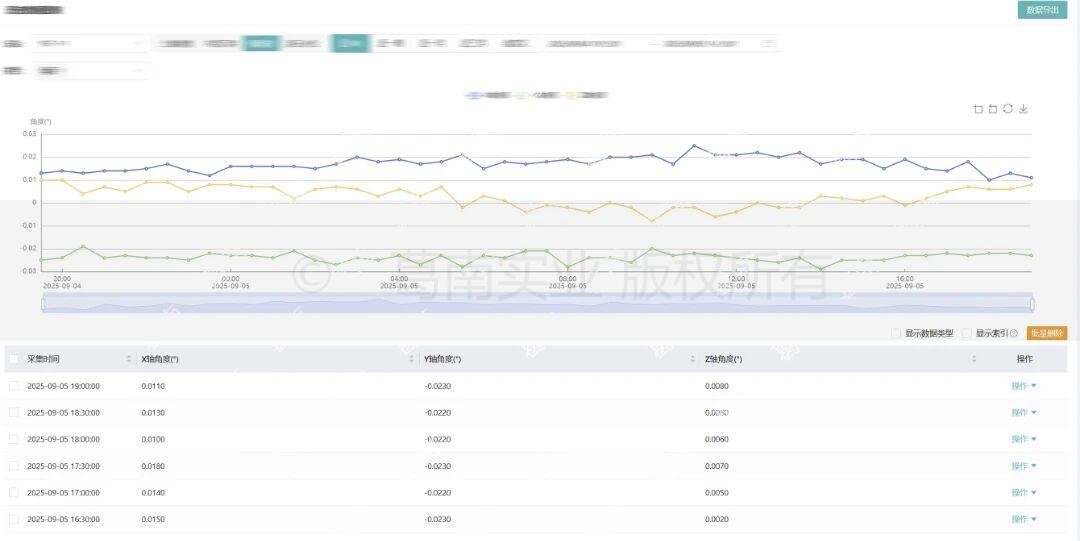Screen dimensions: 1080x541
Task: Click the 数据导出 button
Action: tap(1042, 10)
